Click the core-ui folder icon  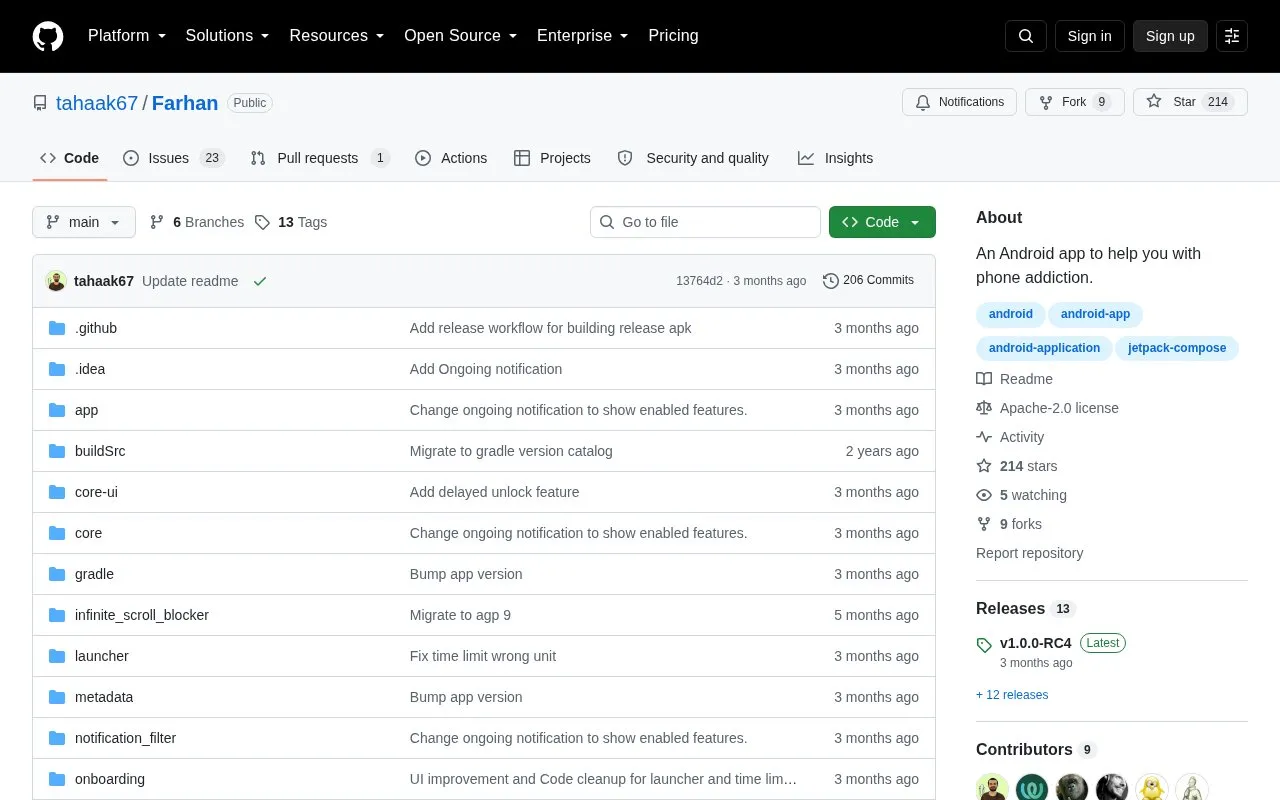pos(57,492)
